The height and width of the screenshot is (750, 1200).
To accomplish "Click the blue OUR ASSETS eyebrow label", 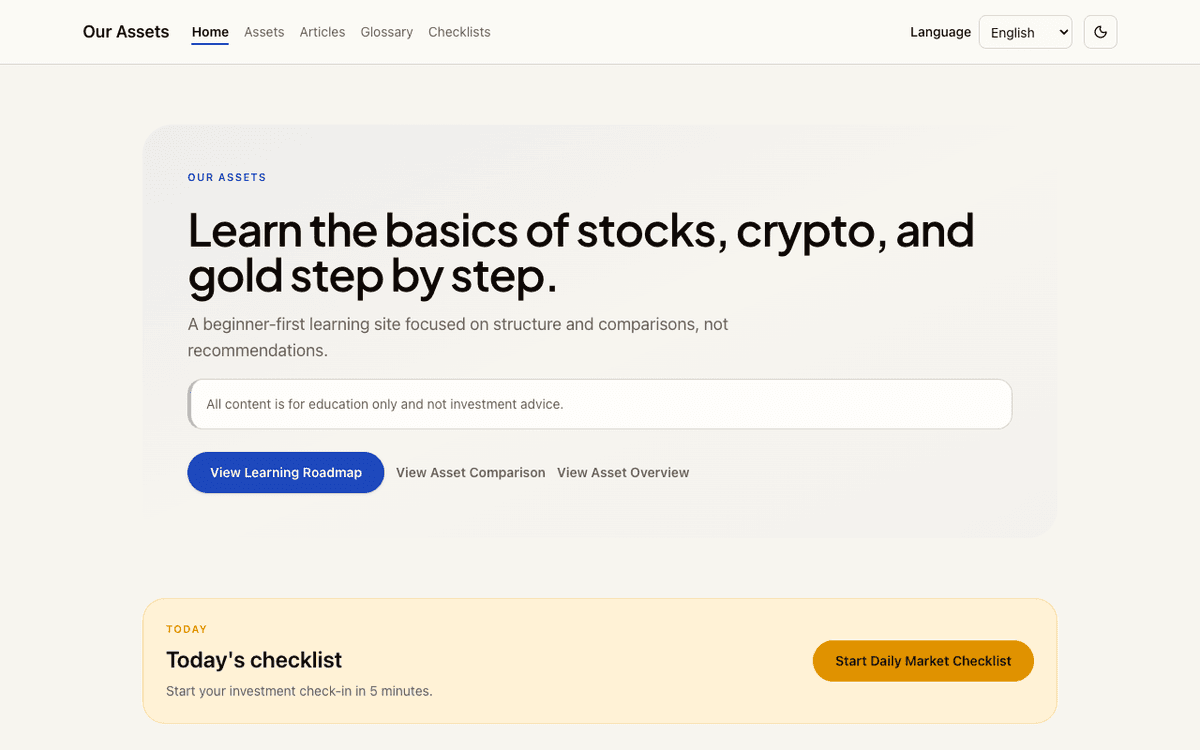I will click(x=227, y=178).
